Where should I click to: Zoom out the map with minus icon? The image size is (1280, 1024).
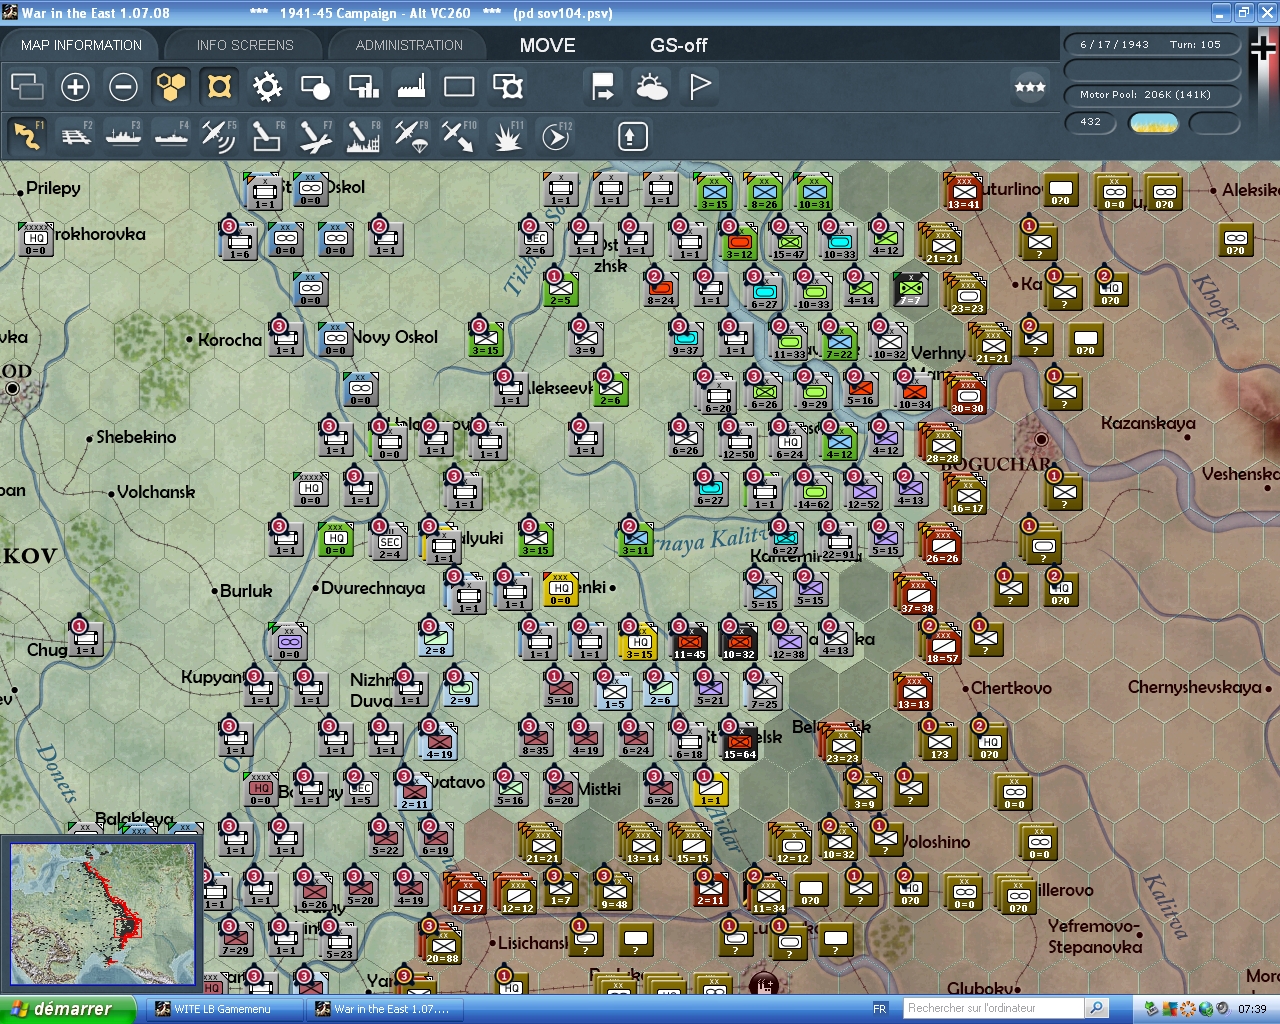[123, 87]
